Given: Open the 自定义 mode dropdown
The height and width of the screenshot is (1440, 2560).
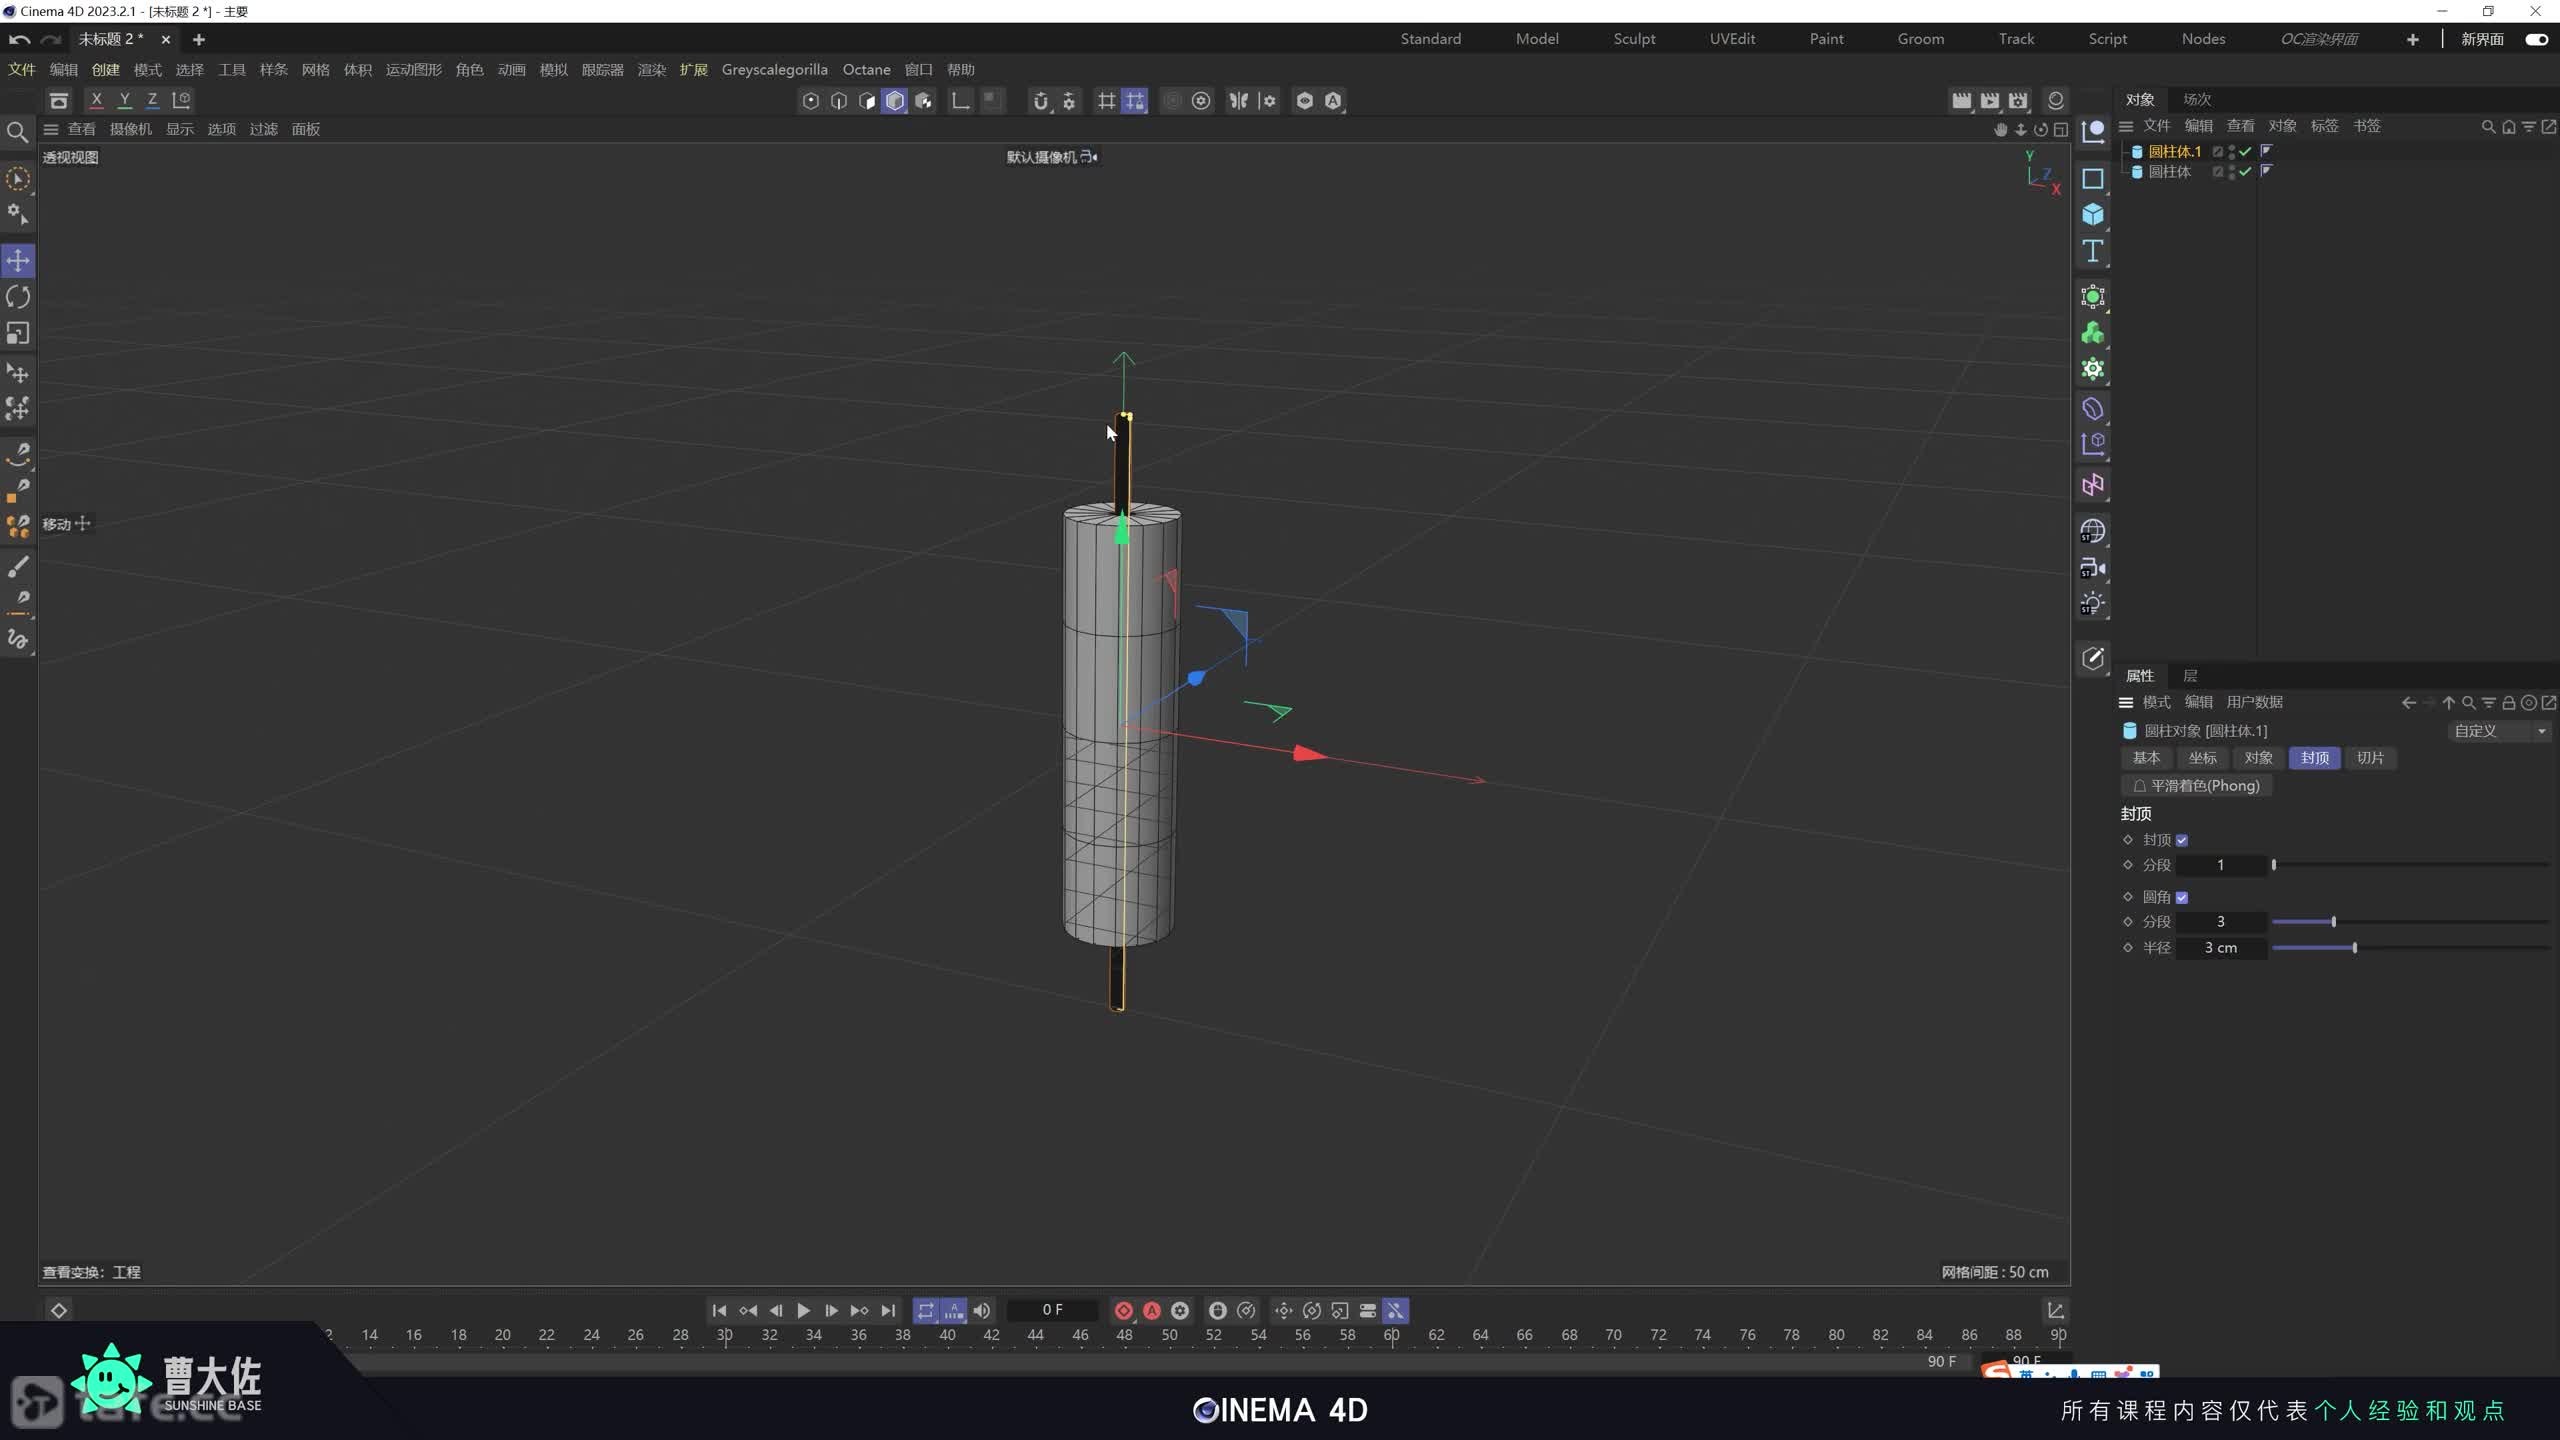Looking at the screenshot, I should (x=2498, y=731).
